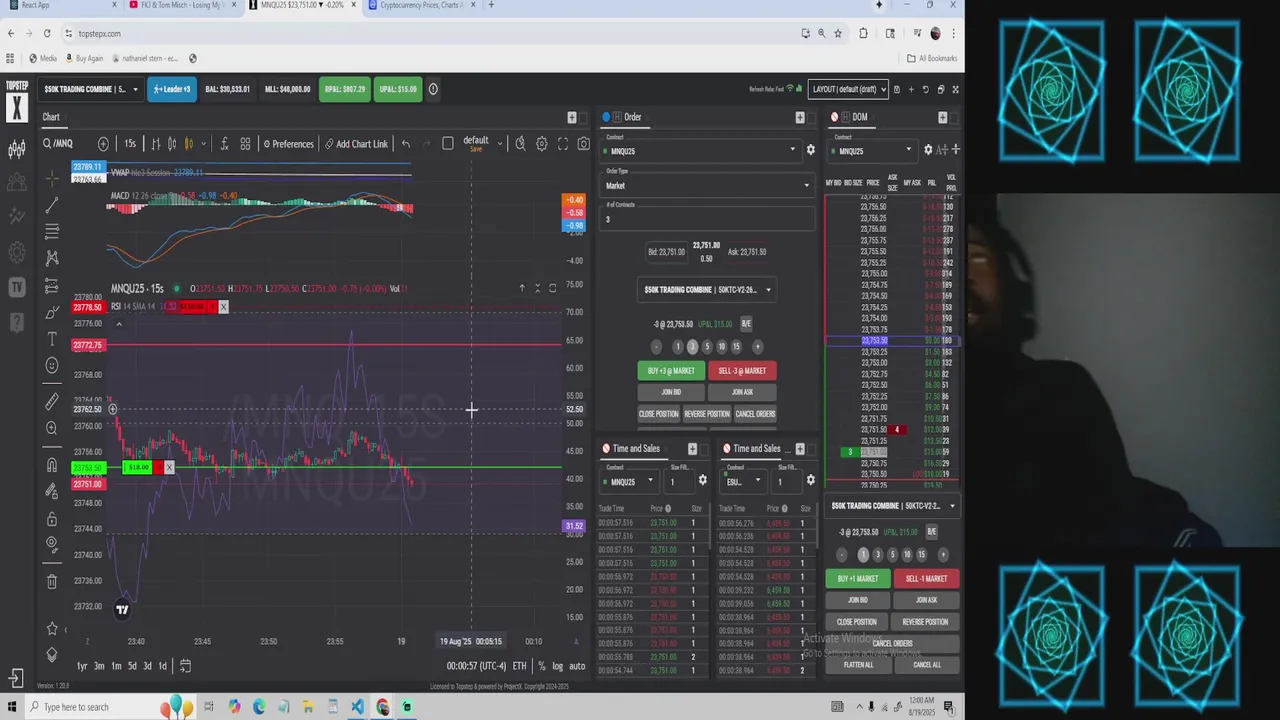Click CLOSE POSITION in Order panel
Viewport: 1280px width, 720px height.
tap(658, 414)
